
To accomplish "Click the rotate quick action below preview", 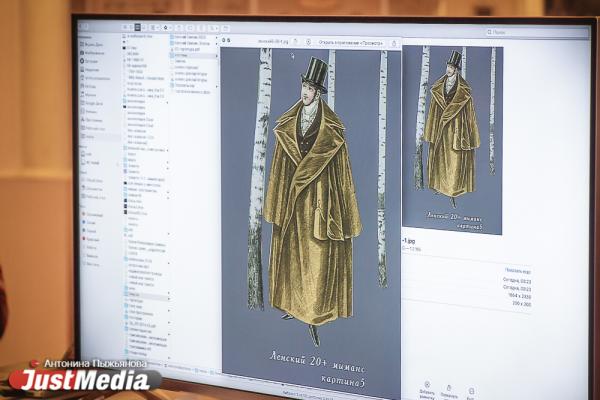I will pyautogui.click(x=449, y=391).
